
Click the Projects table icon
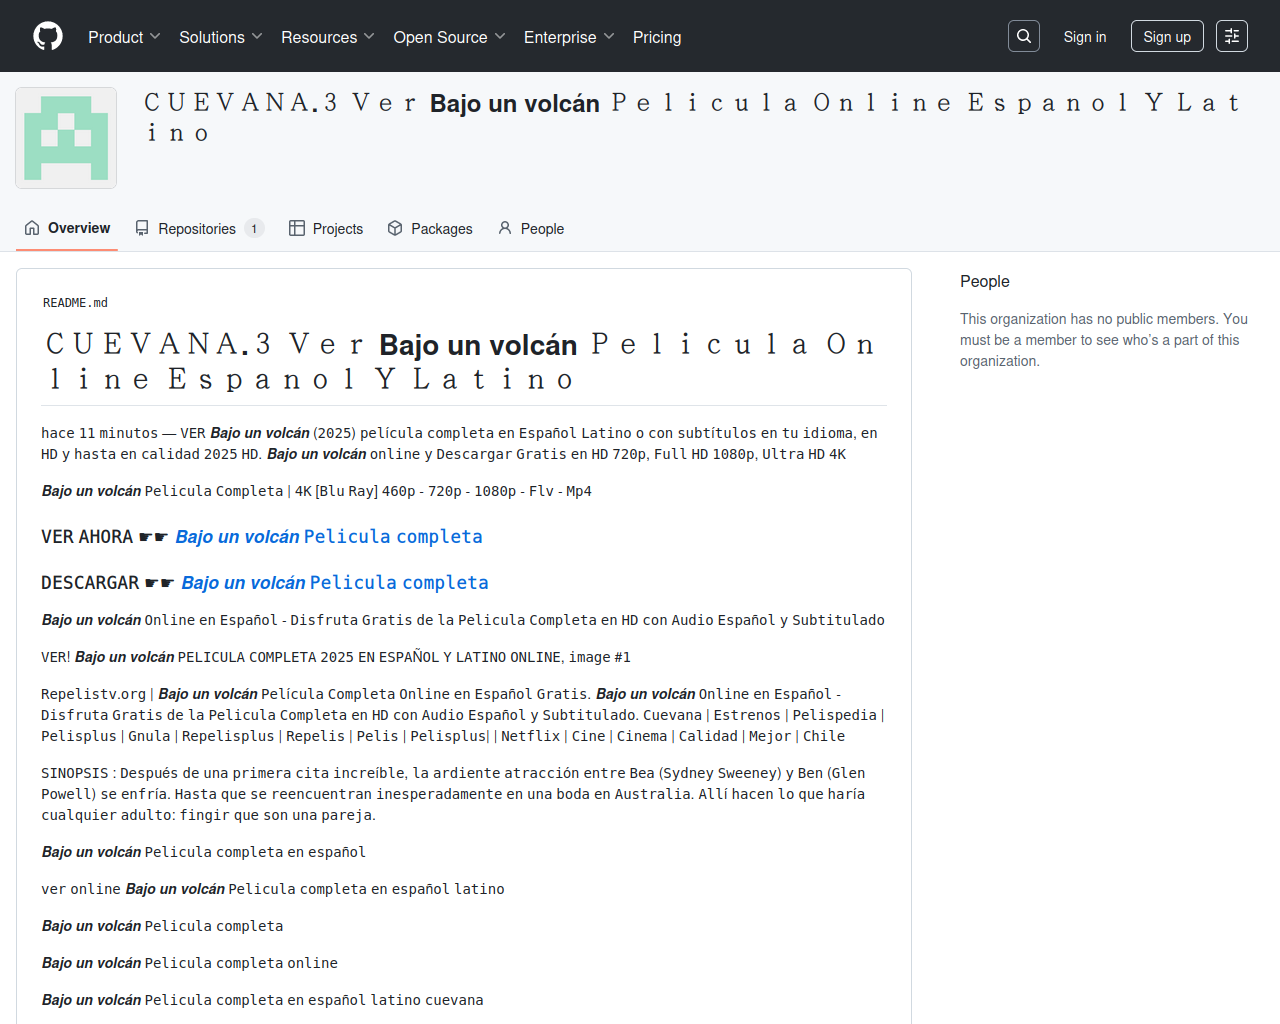(297, 228)
